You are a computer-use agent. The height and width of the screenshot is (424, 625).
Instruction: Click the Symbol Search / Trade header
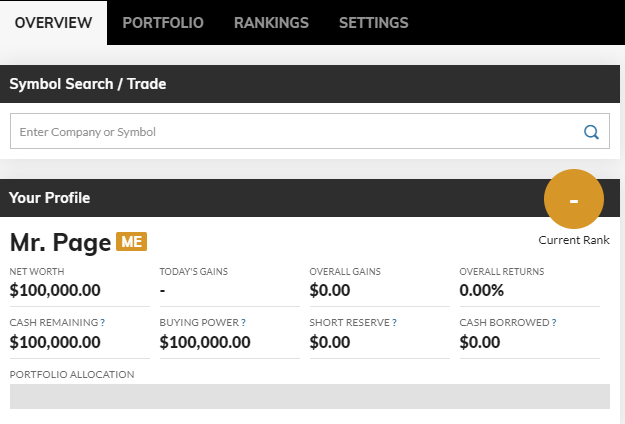pos(88,84)
